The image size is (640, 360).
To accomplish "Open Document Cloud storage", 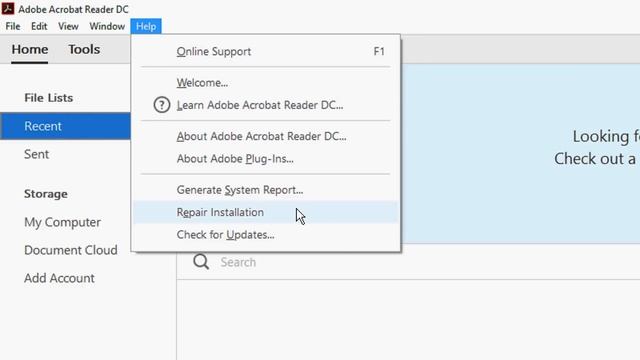I will coord(71,250).
